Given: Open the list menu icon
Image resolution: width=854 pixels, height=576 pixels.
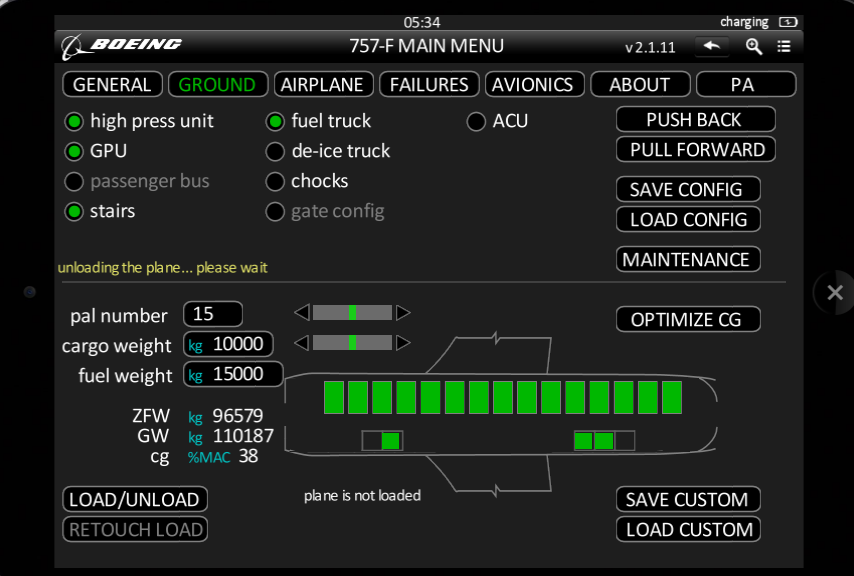Looking at the screenshot, I should (784, 46).
